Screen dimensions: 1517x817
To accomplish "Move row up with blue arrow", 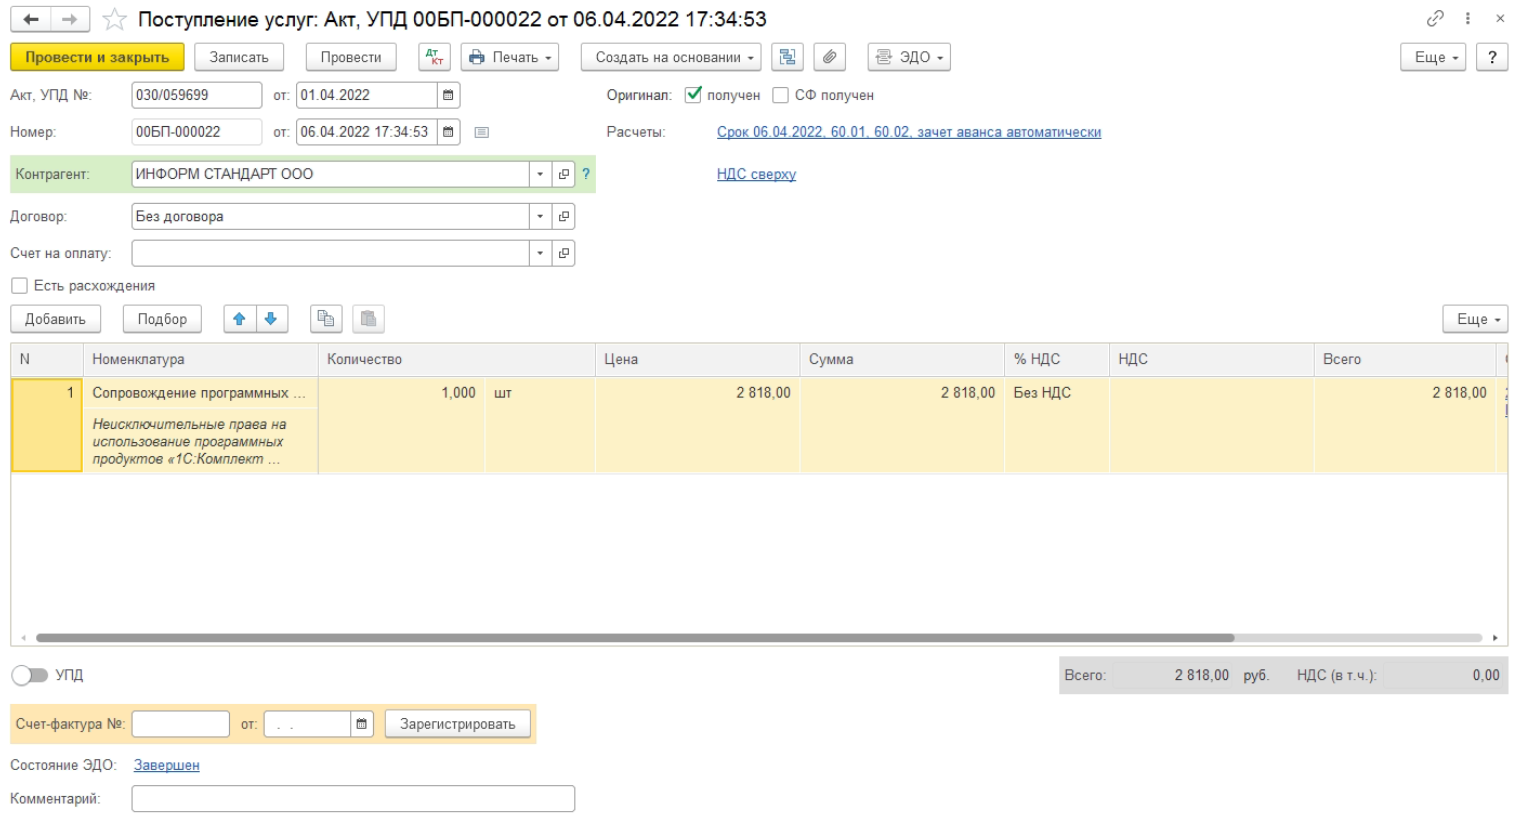I will click(x=239, y=319).
